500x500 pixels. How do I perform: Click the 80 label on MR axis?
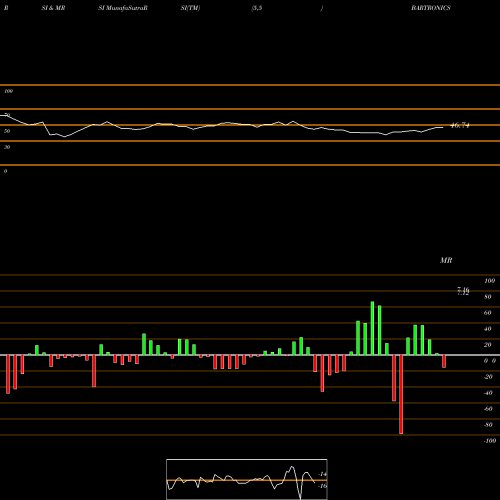[x=488, y=297]
